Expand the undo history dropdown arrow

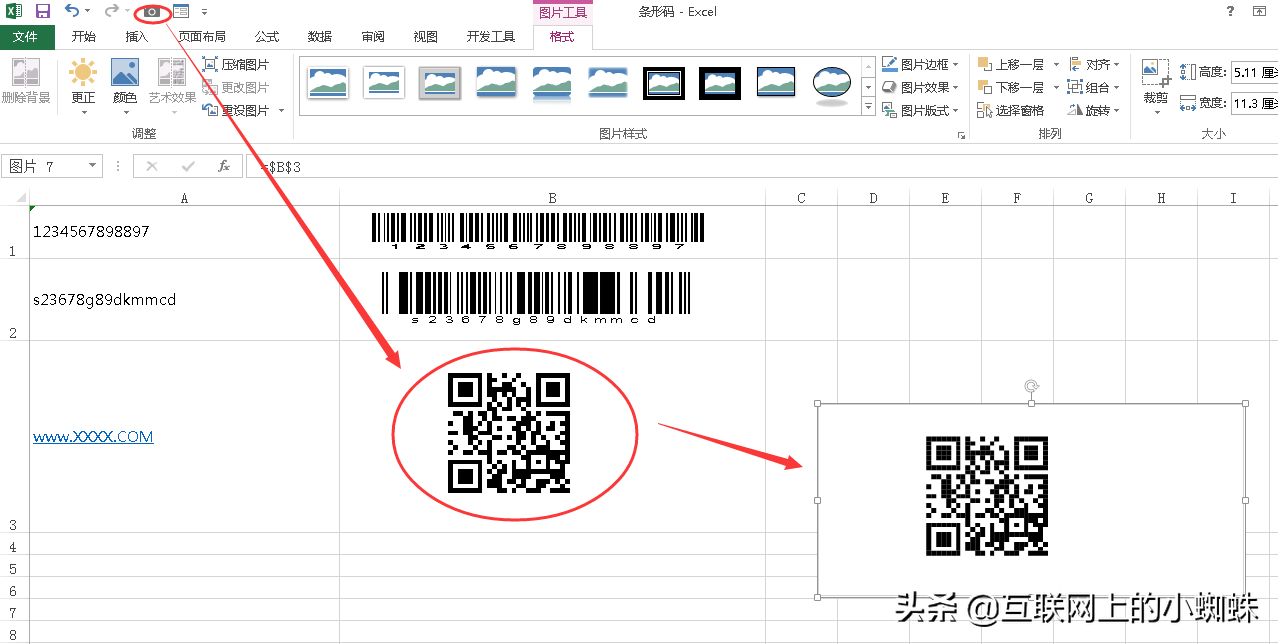(x=88, y=11)
